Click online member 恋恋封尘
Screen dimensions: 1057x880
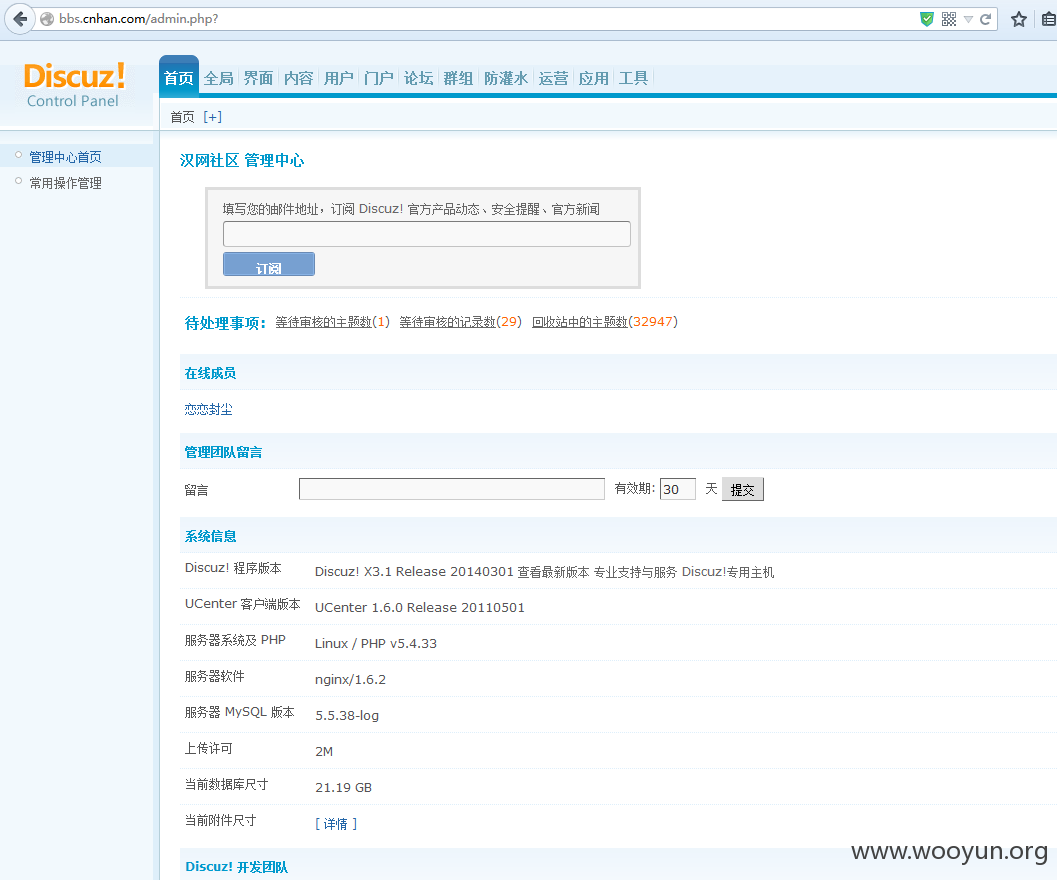pyautogui.click(x=208, y=409)
